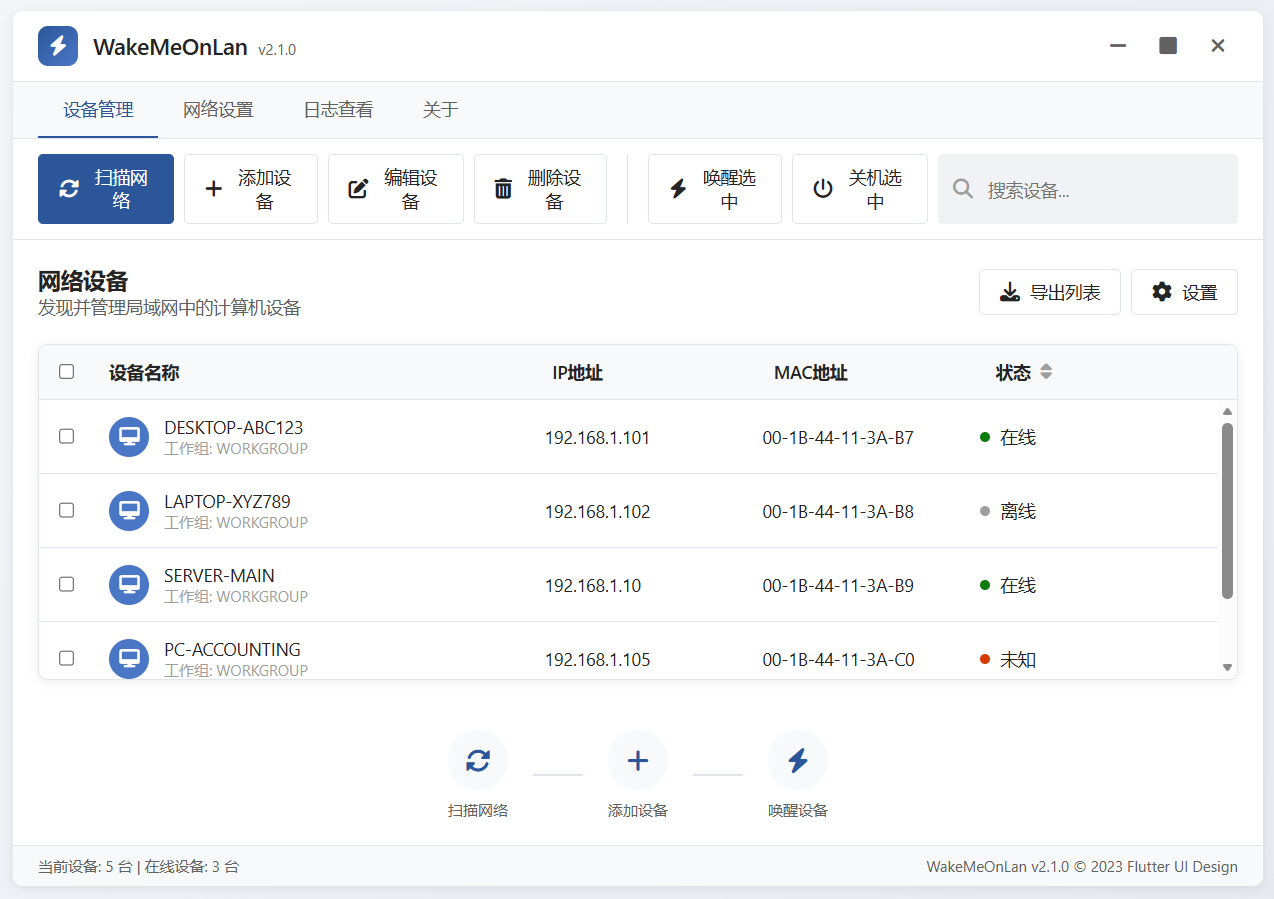Click the magnifier icon in search box
This screenshot has height=899, width=1274.
click(963, 188)
